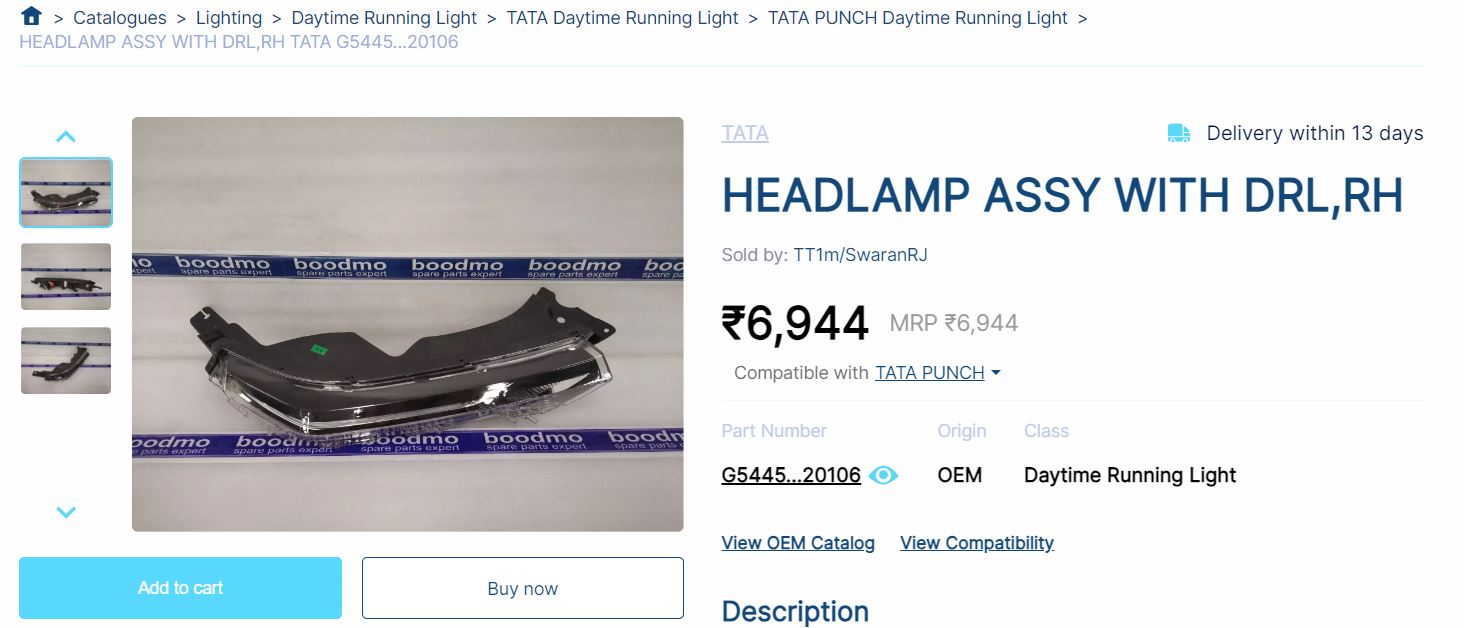Open the TATA brand link
Viewport: 1464px width, 628px height.
coord(745,133)
